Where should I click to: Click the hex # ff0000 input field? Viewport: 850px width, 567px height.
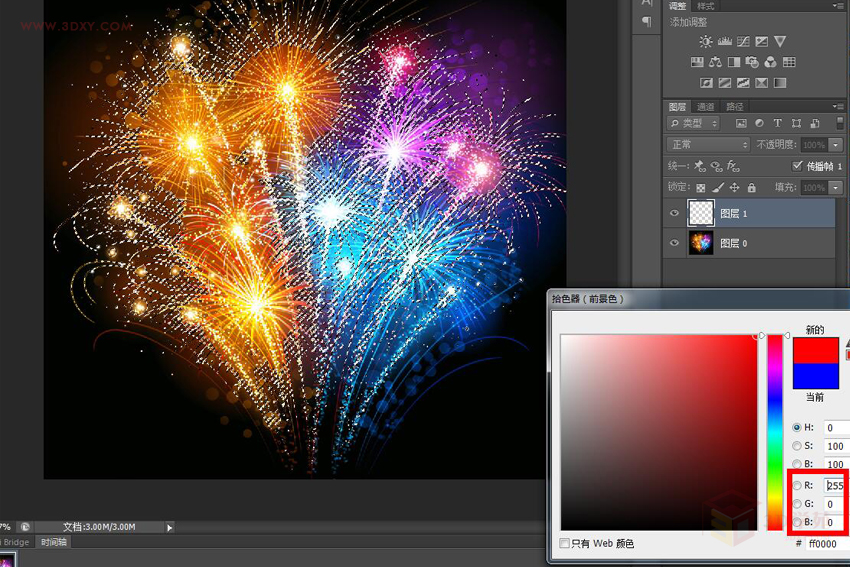click(x=827, y=543)
